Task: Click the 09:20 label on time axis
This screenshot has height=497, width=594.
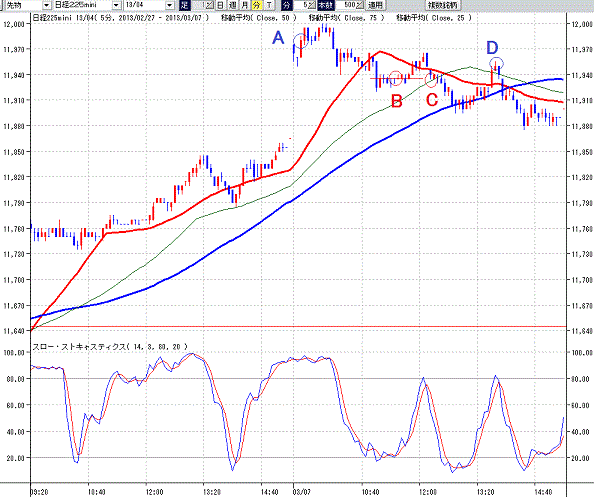Action: coord(39,492)
